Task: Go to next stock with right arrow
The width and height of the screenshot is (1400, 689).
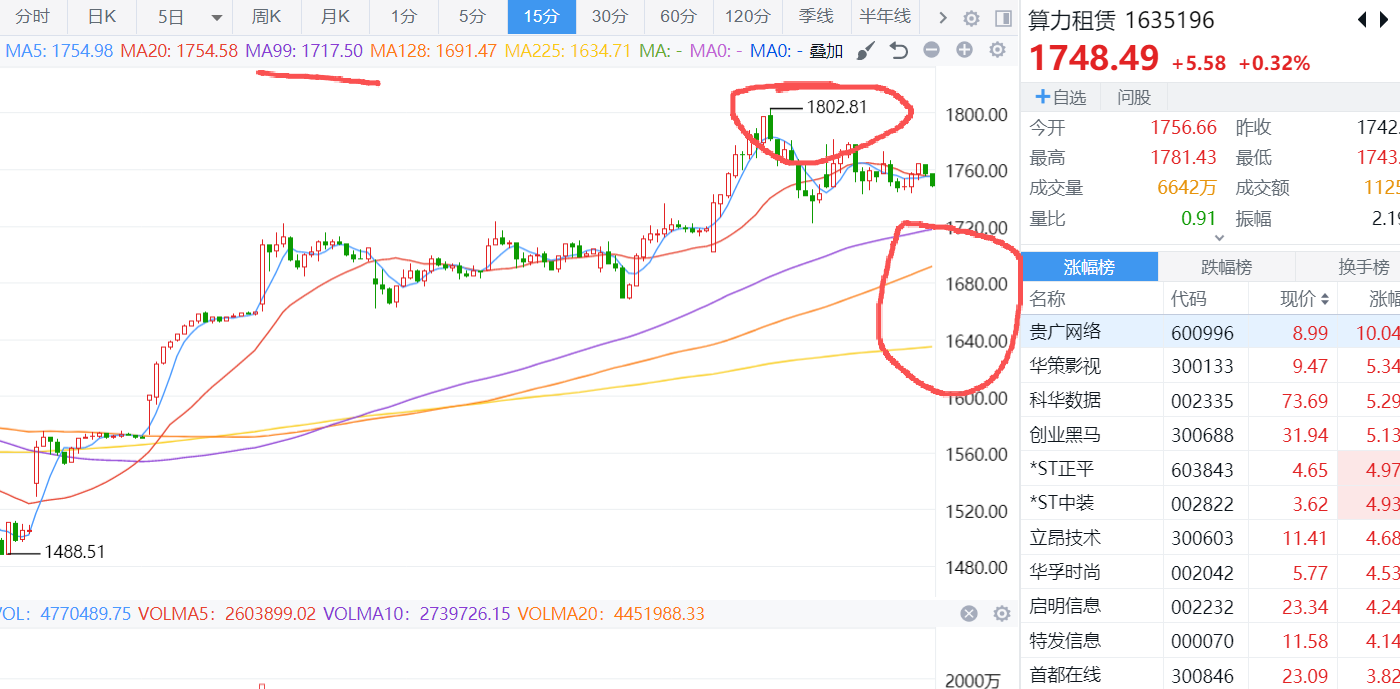Action: point(1387,20)
